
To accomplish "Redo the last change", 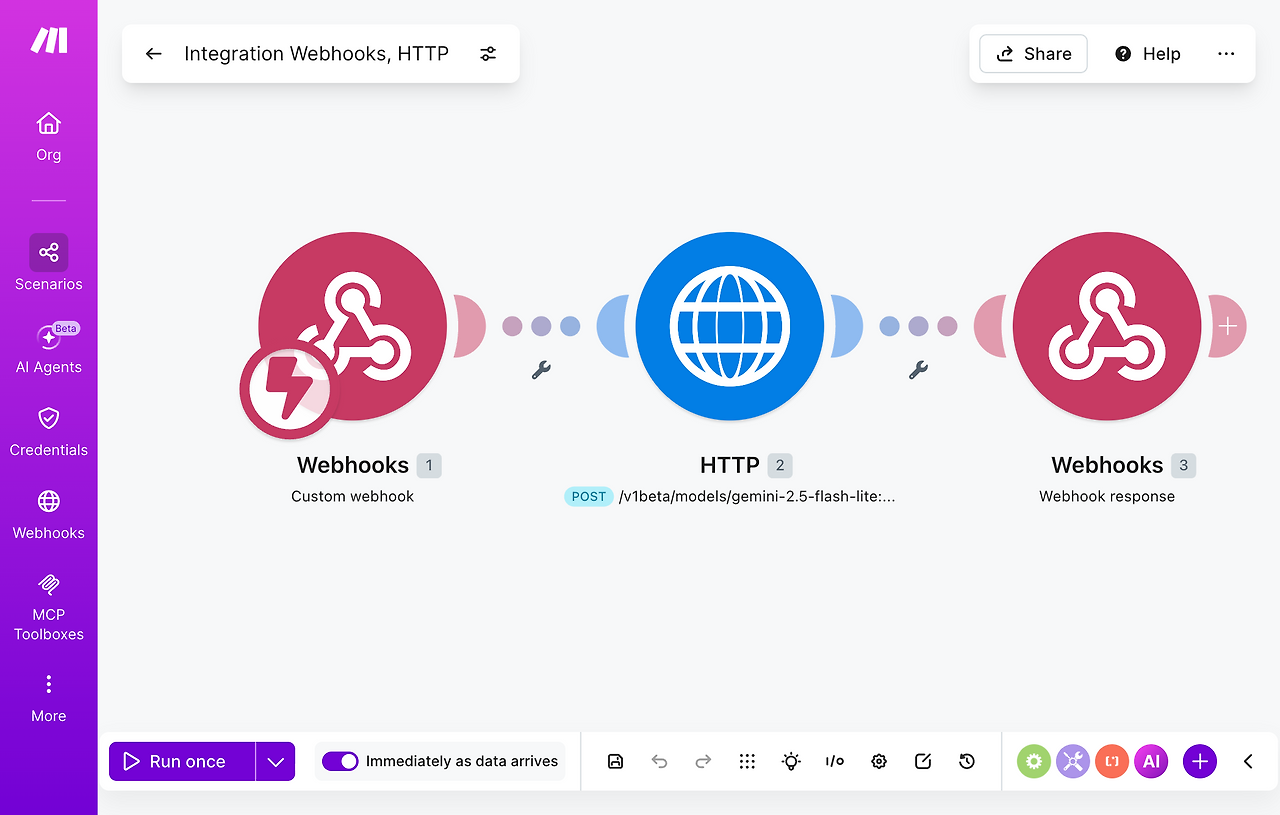I will (x=703, y=761).
